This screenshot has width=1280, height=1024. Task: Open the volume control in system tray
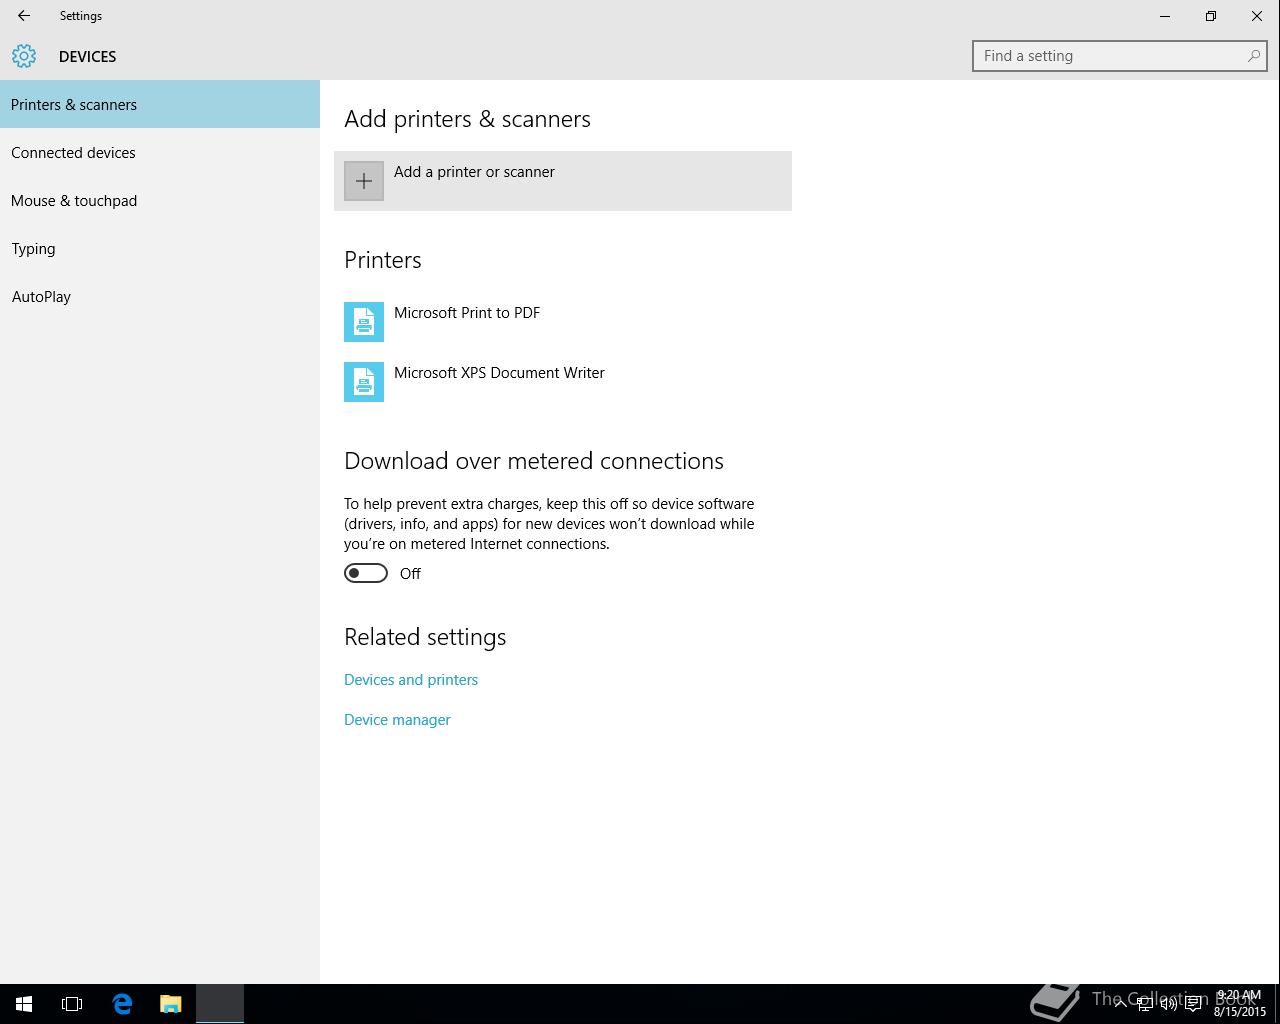click(1168, 1004)
